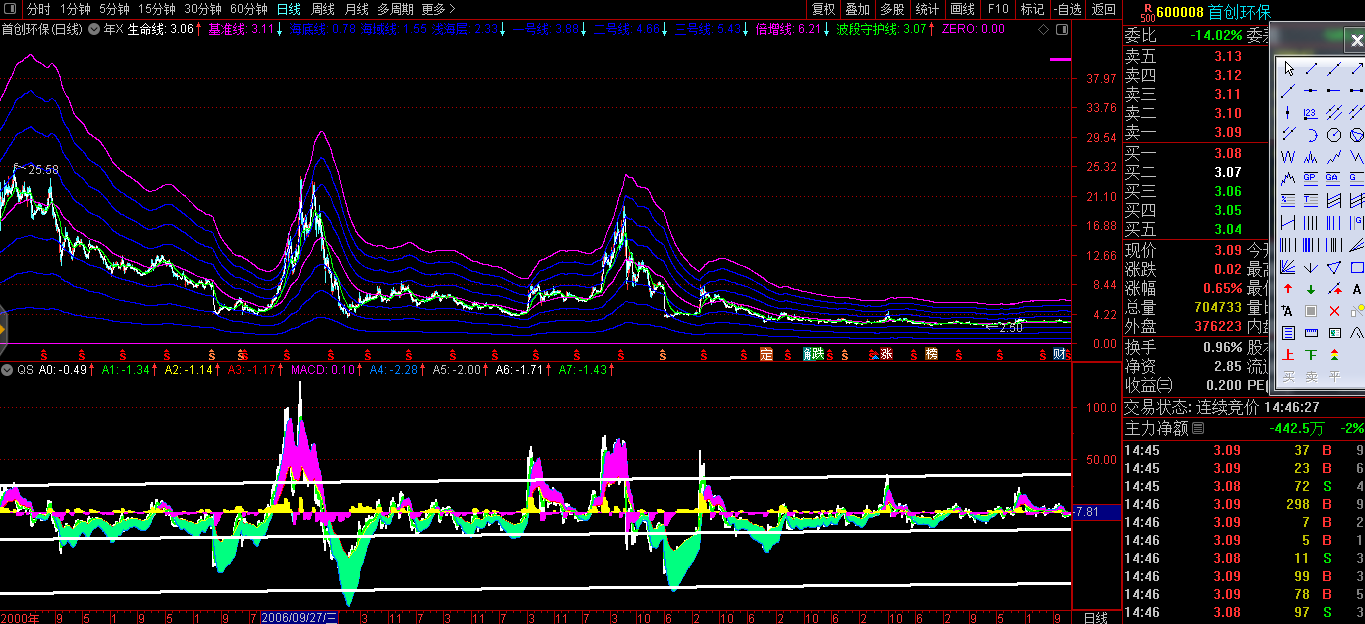Click the 收益(三) label
This screenshot has width=1365, height=624.
1148,385
